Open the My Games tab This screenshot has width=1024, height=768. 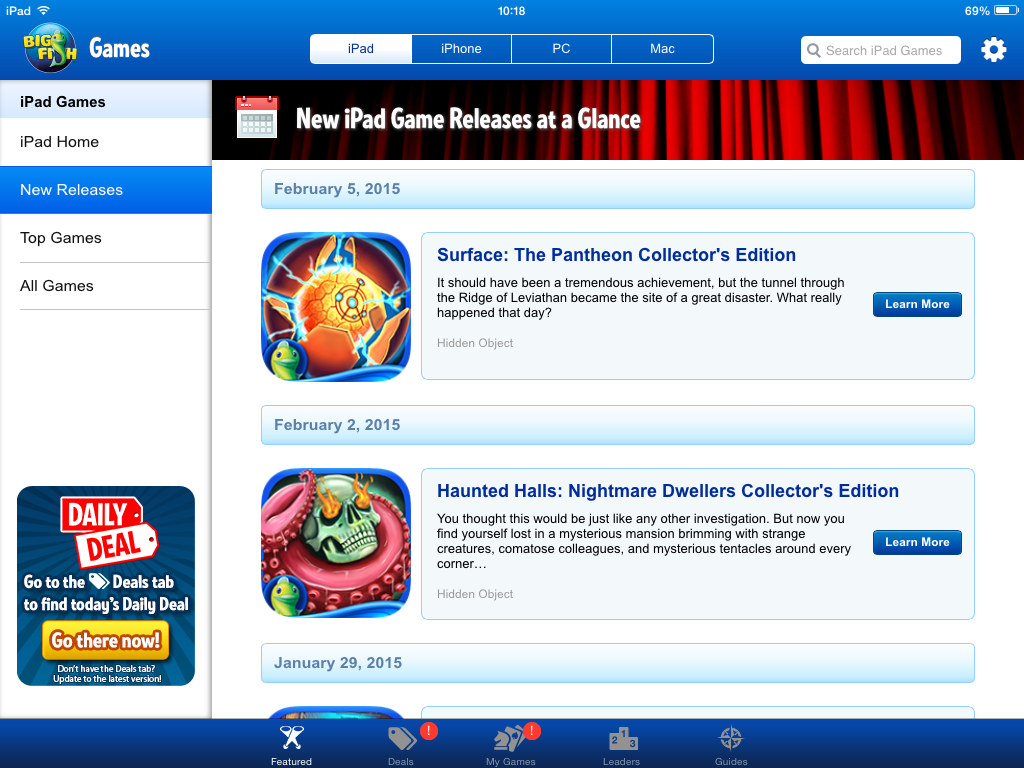[511, 744]
